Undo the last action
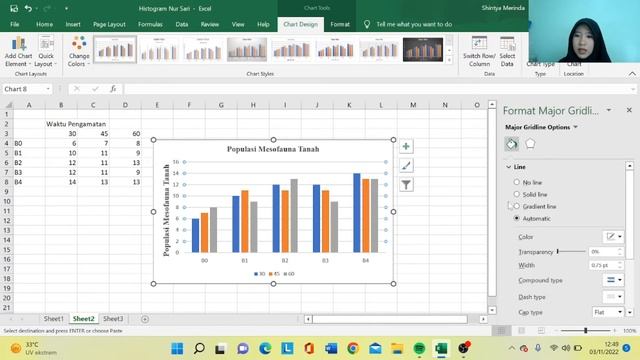 pos(28,8)
